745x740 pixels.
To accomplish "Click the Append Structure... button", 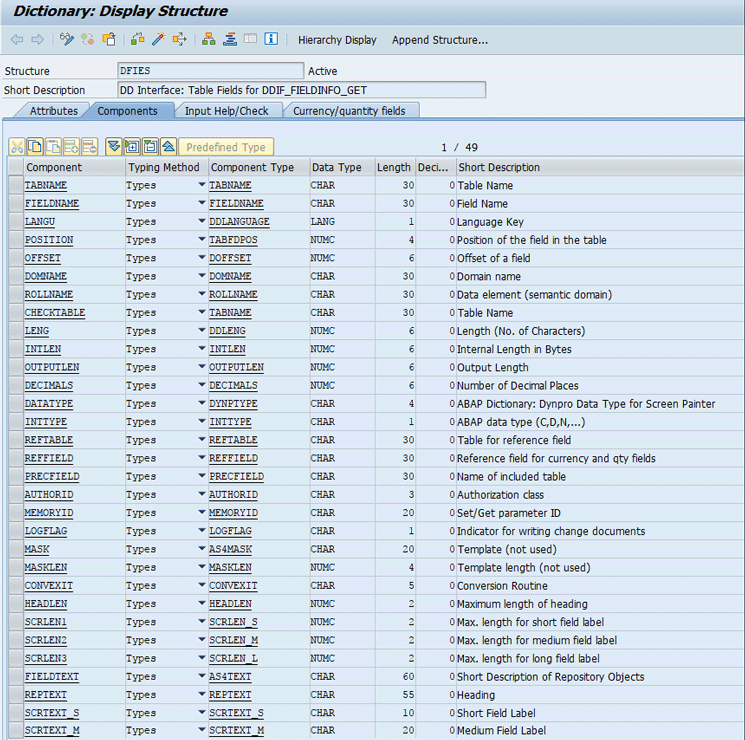I will click(439, 40).
